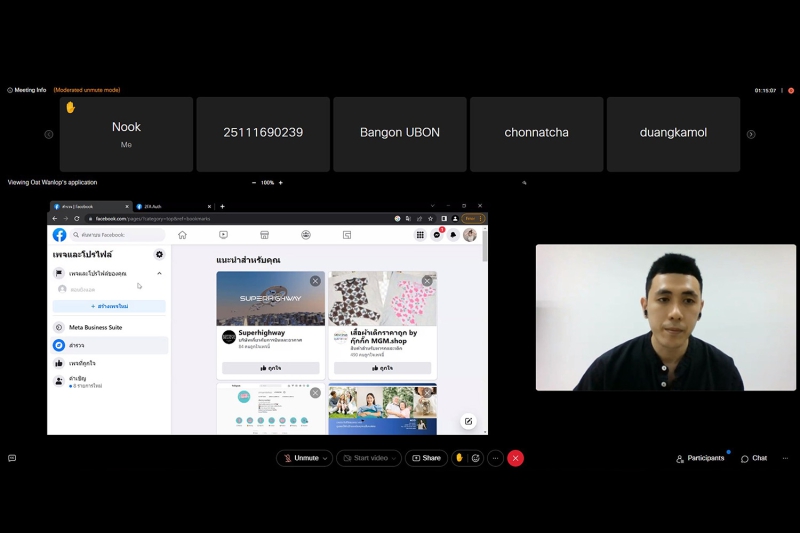Screen dimensions: 800x533
Task: Expand the audio options arrow beside Unmute
Action: click(x=326, y=458)
